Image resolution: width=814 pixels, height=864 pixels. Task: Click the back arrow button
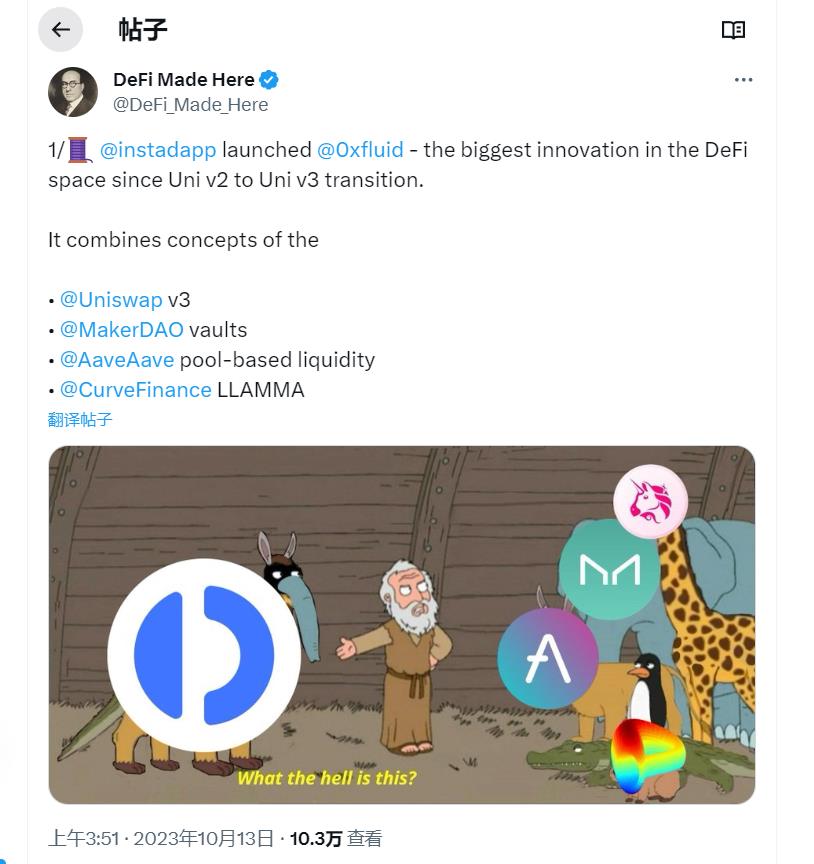(60, 30)
